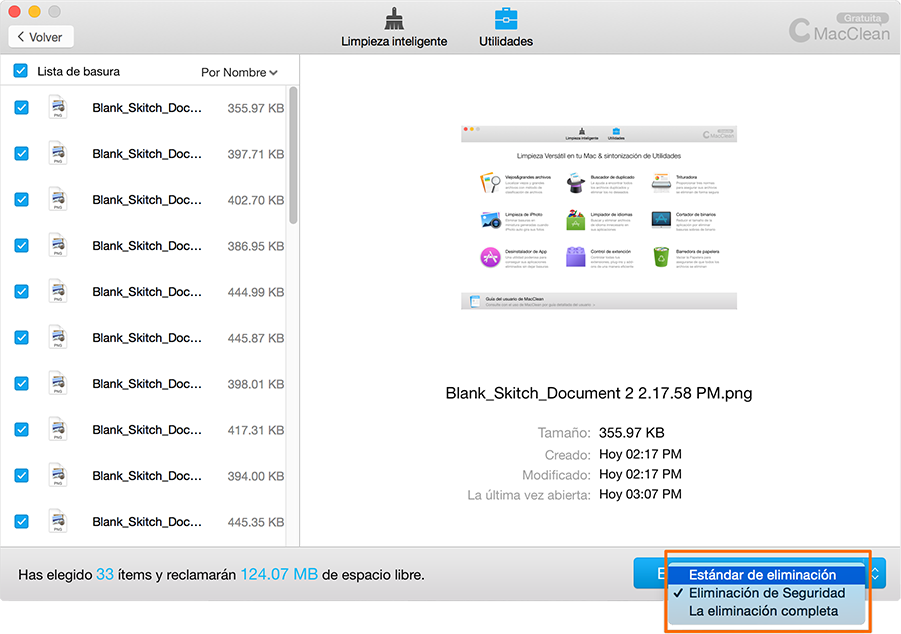This screenshot has height=634, width=901.
Task: Toggle the Lista de basura checkbox
Action: (x=21, y=71)
